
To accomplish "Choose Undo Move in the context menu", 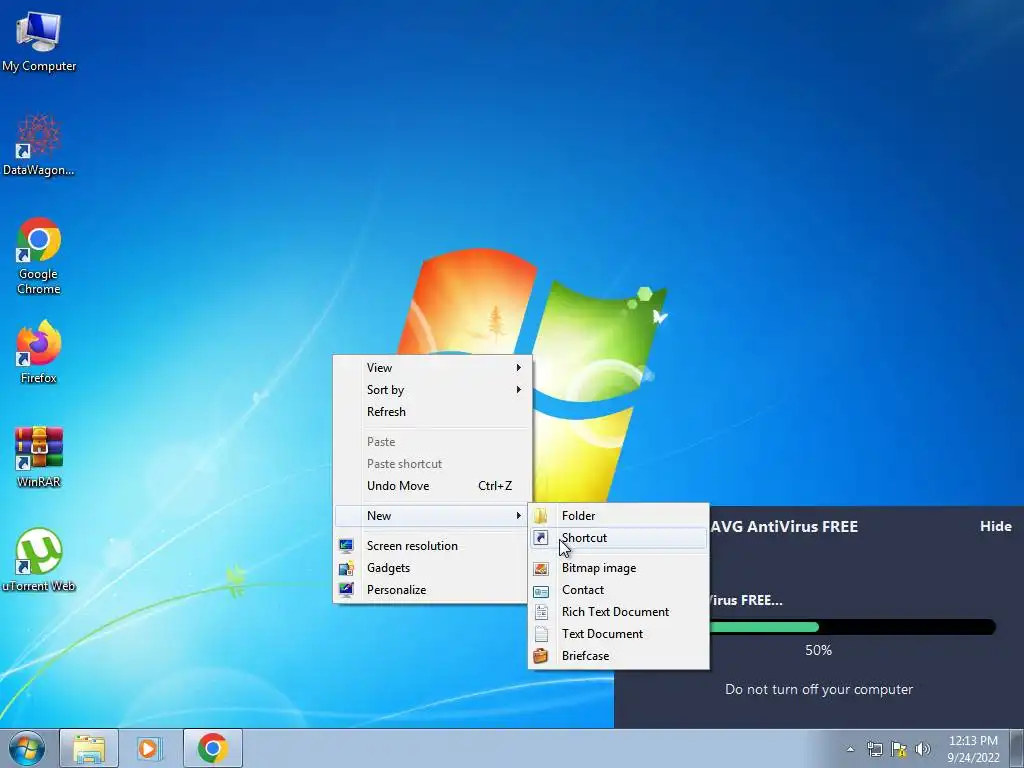I will coord(432,486).
